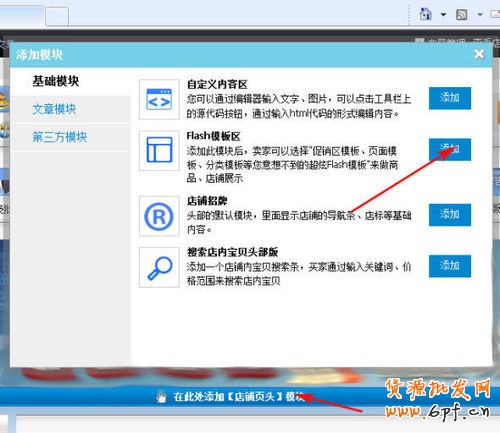Add the 搜索店内宝贝头部版 module

[450, 266]
